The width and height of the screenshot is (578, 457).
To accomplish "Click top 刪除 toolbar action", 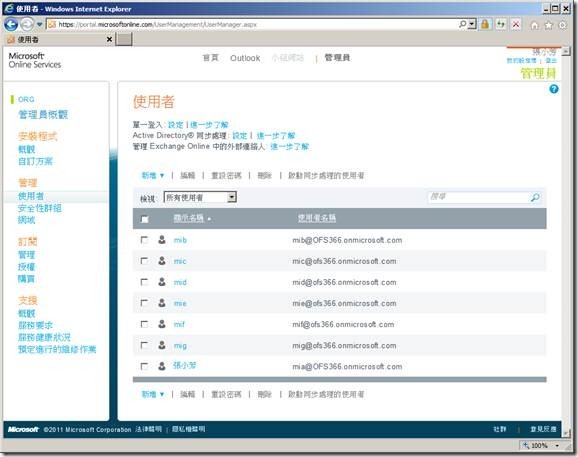I will click(x=265, y=175).
